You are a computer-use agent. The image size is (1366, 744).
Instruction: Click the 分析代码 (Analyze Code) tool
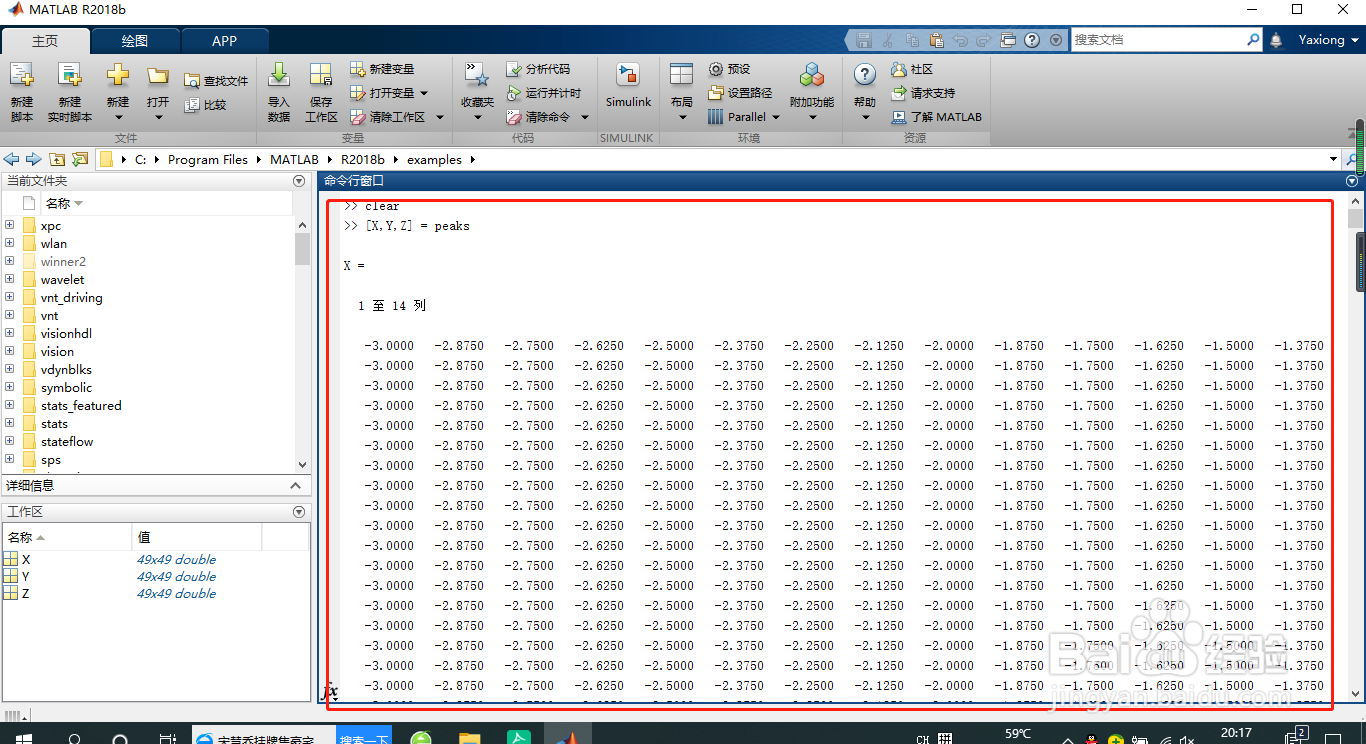(x=538, y=69)
